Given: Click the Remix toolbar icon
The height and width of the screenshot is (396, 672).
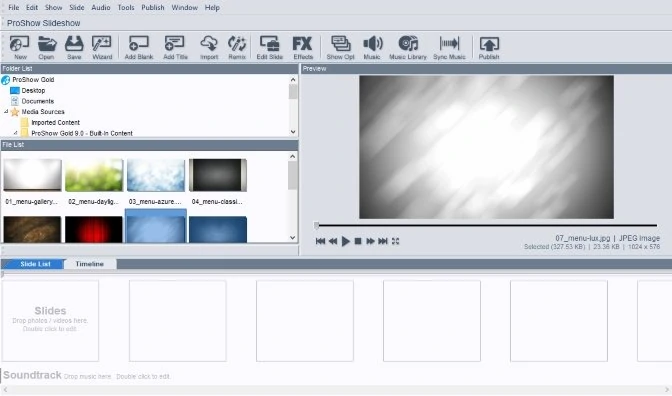Looking at the screenshot, I should click(x=237, y=47).
